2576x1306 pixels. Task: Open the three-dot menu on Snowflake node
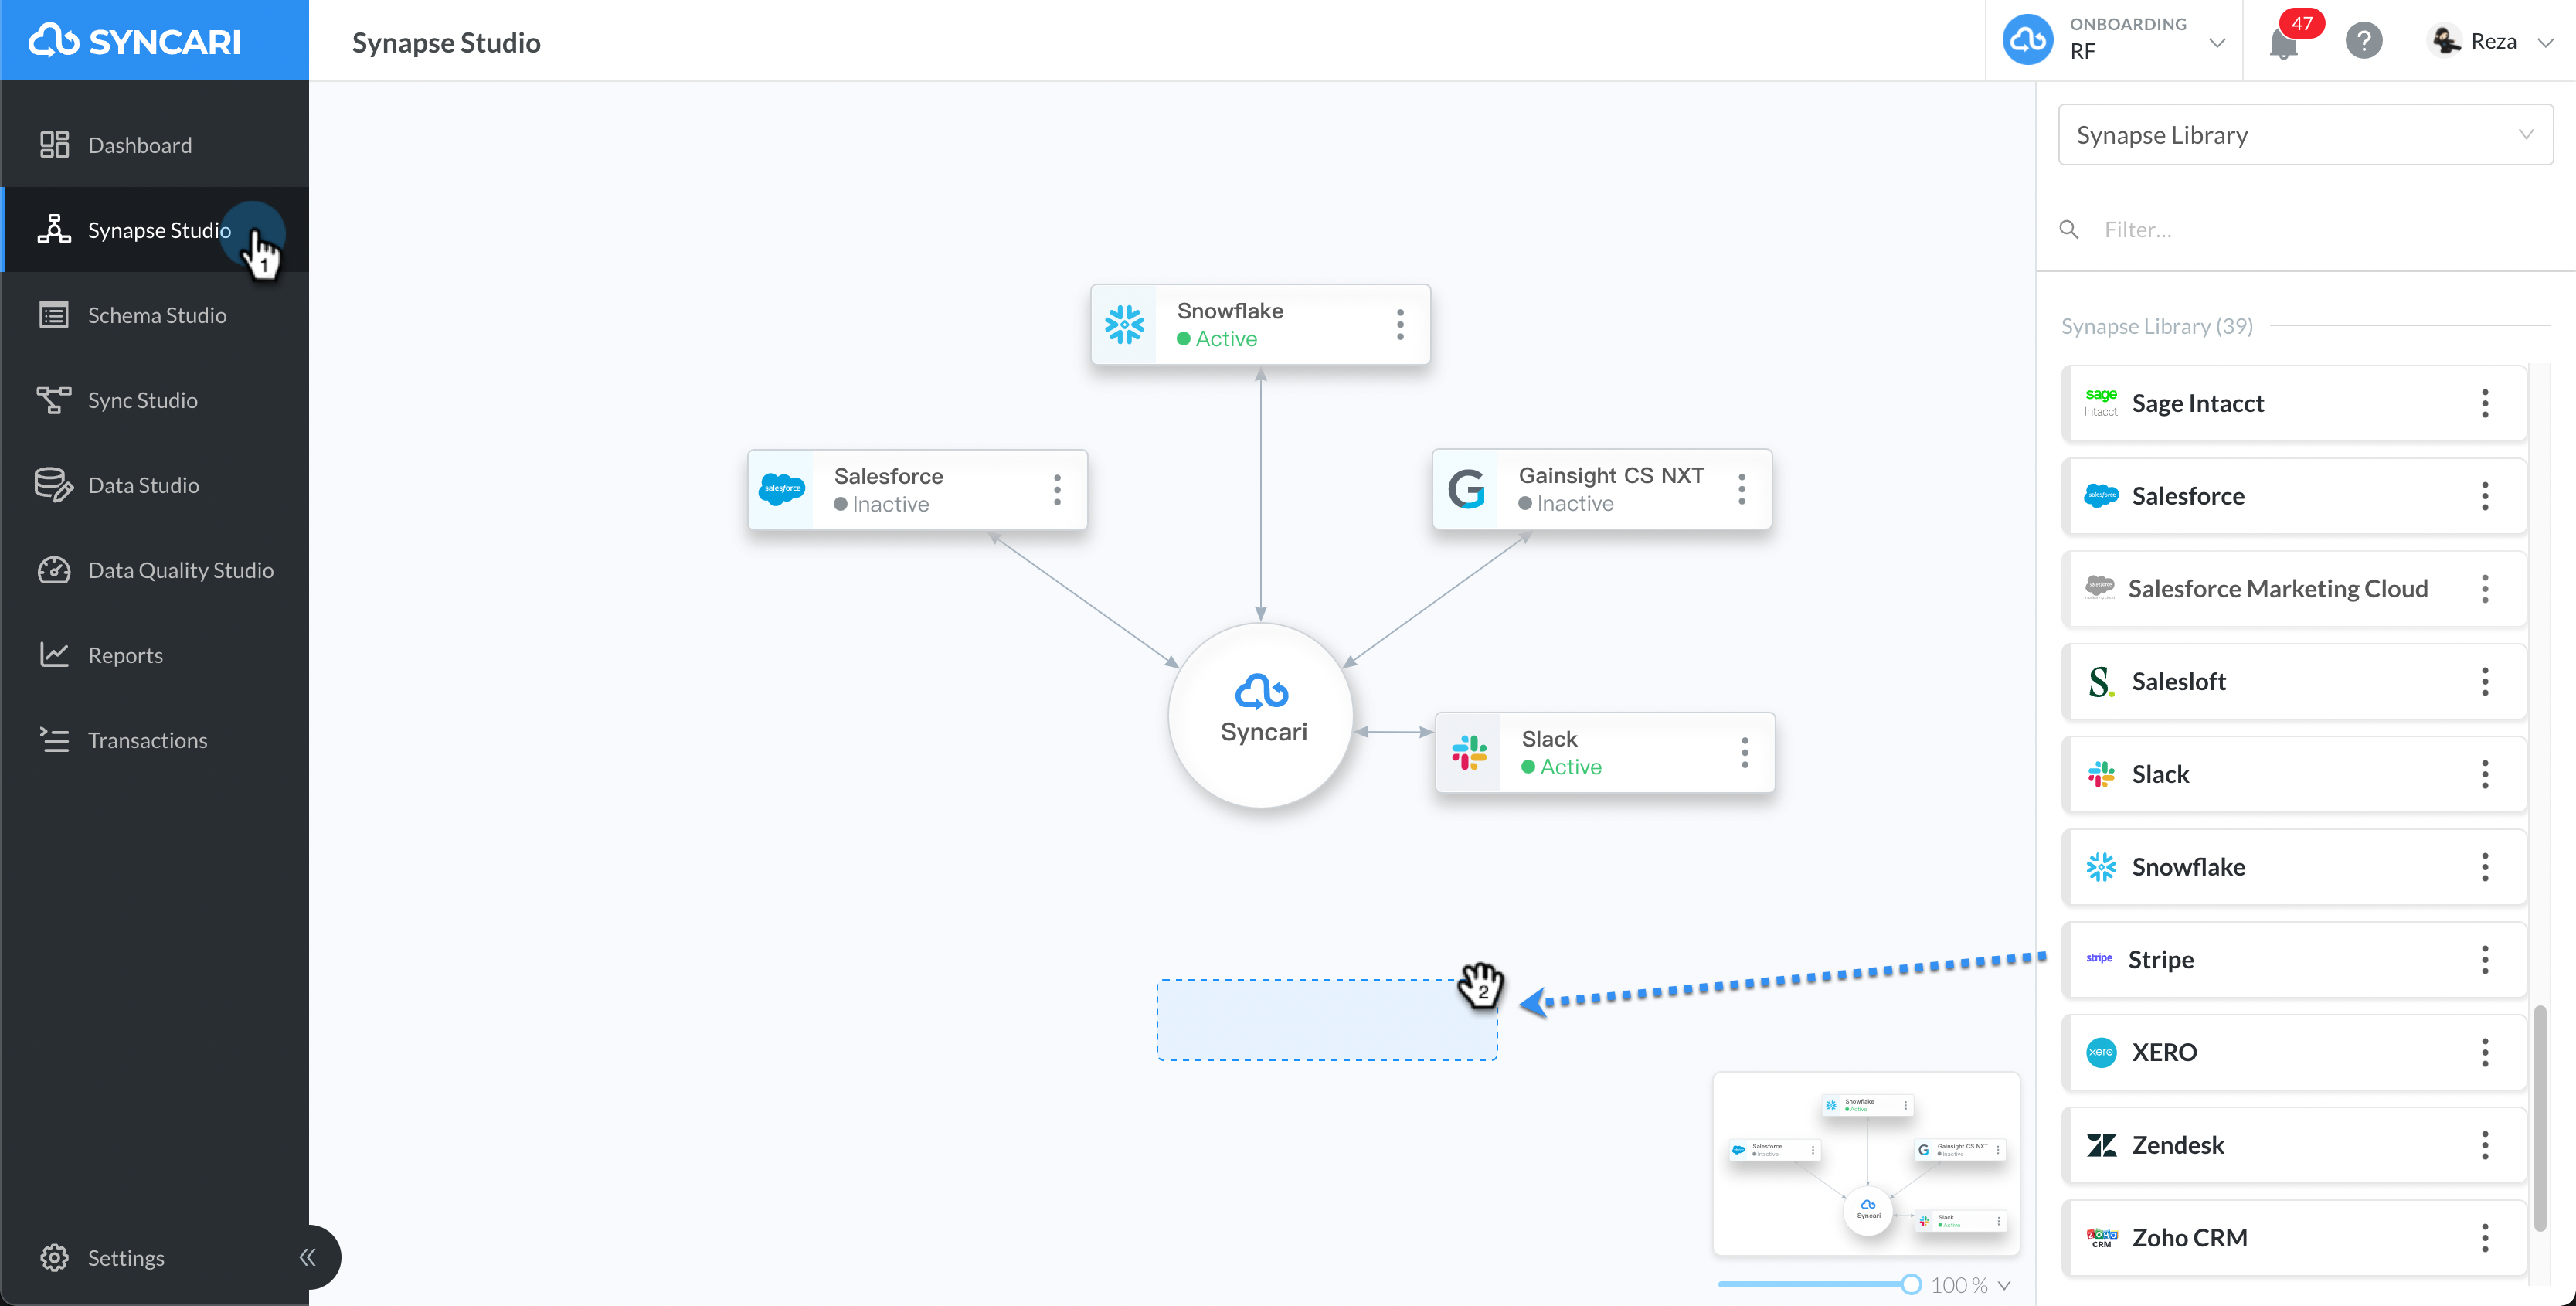tap(1400, 324)
